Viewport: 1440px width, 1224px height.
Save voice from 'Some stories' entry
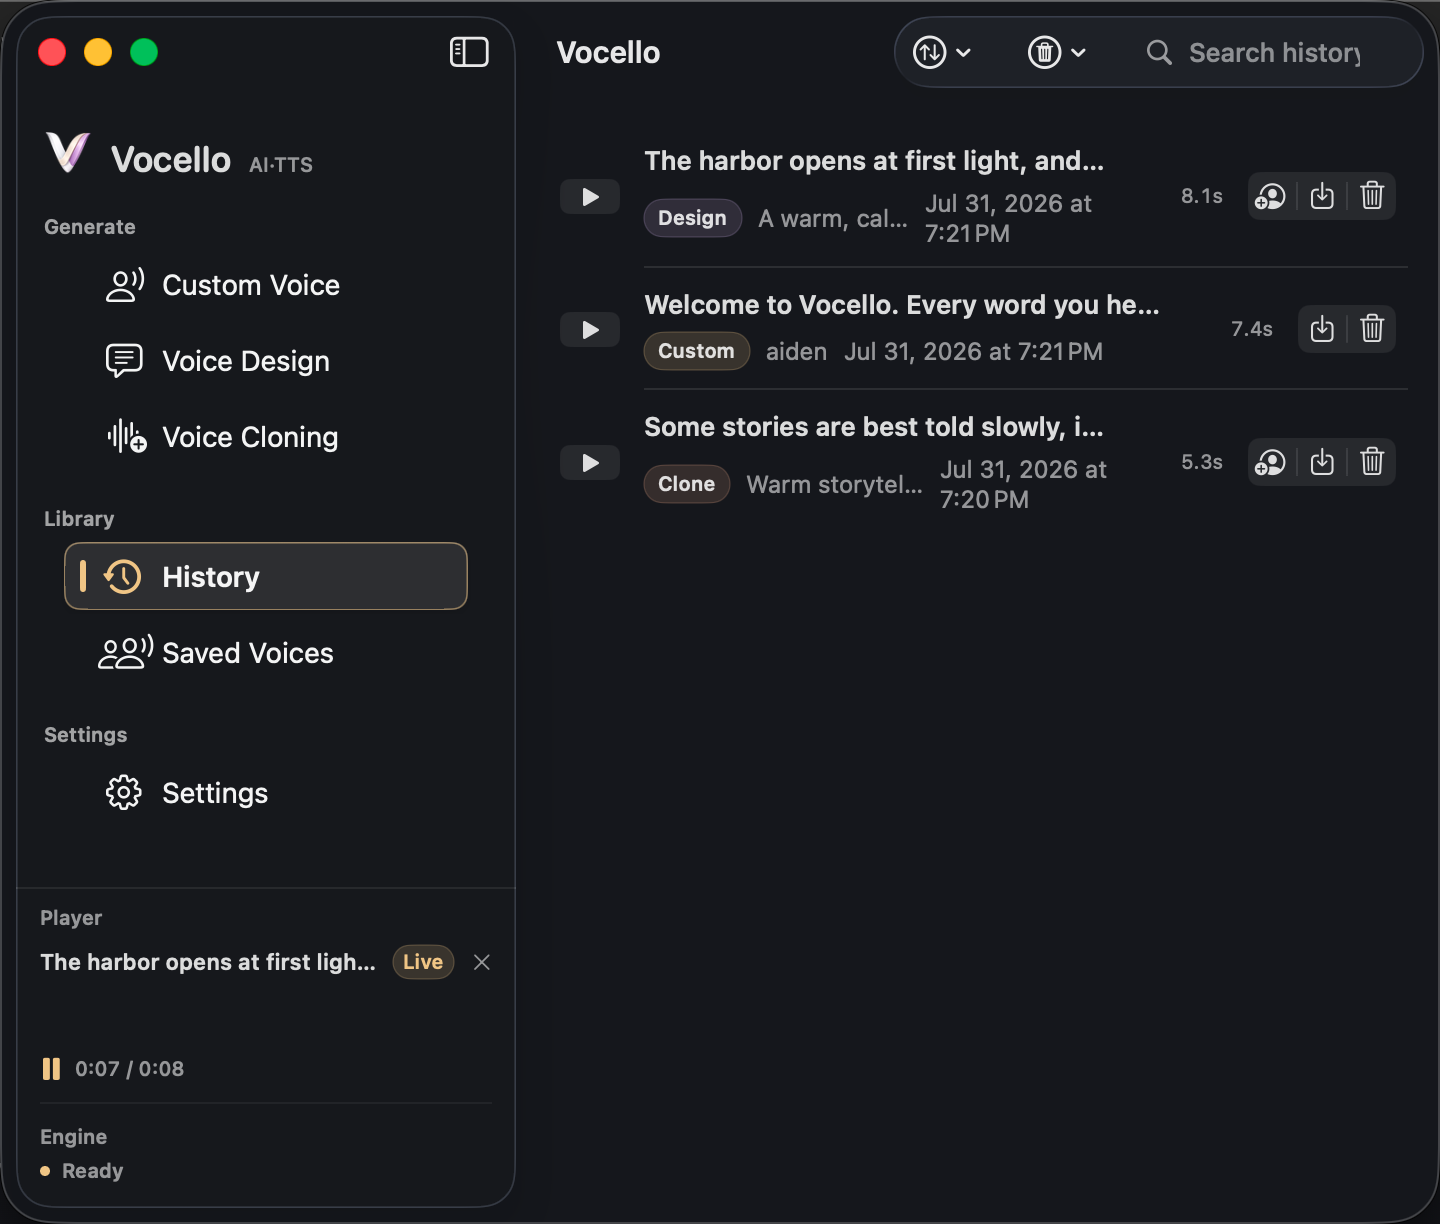pyautogui.click(x=1271, y=462)
